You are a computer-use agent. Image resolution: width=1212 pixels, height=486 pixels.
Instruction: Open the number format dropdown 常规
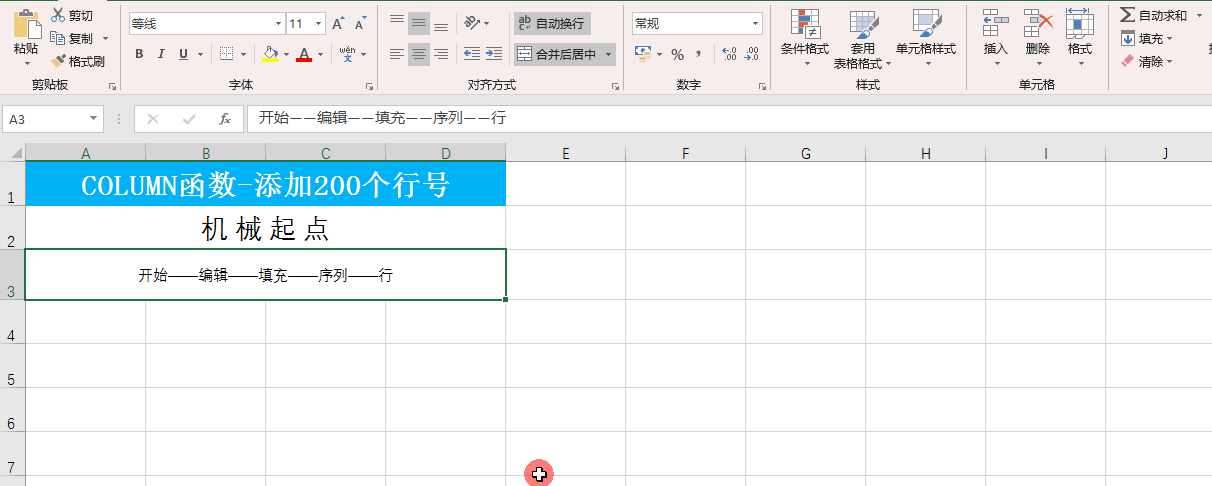click(754, 23)
